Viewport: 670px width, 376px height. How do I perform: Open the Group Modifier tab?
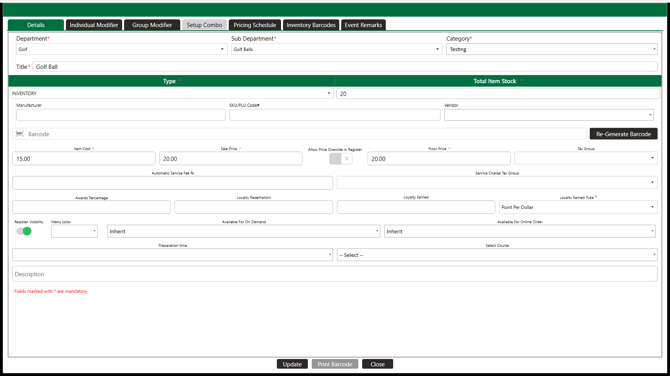[152, 25]
